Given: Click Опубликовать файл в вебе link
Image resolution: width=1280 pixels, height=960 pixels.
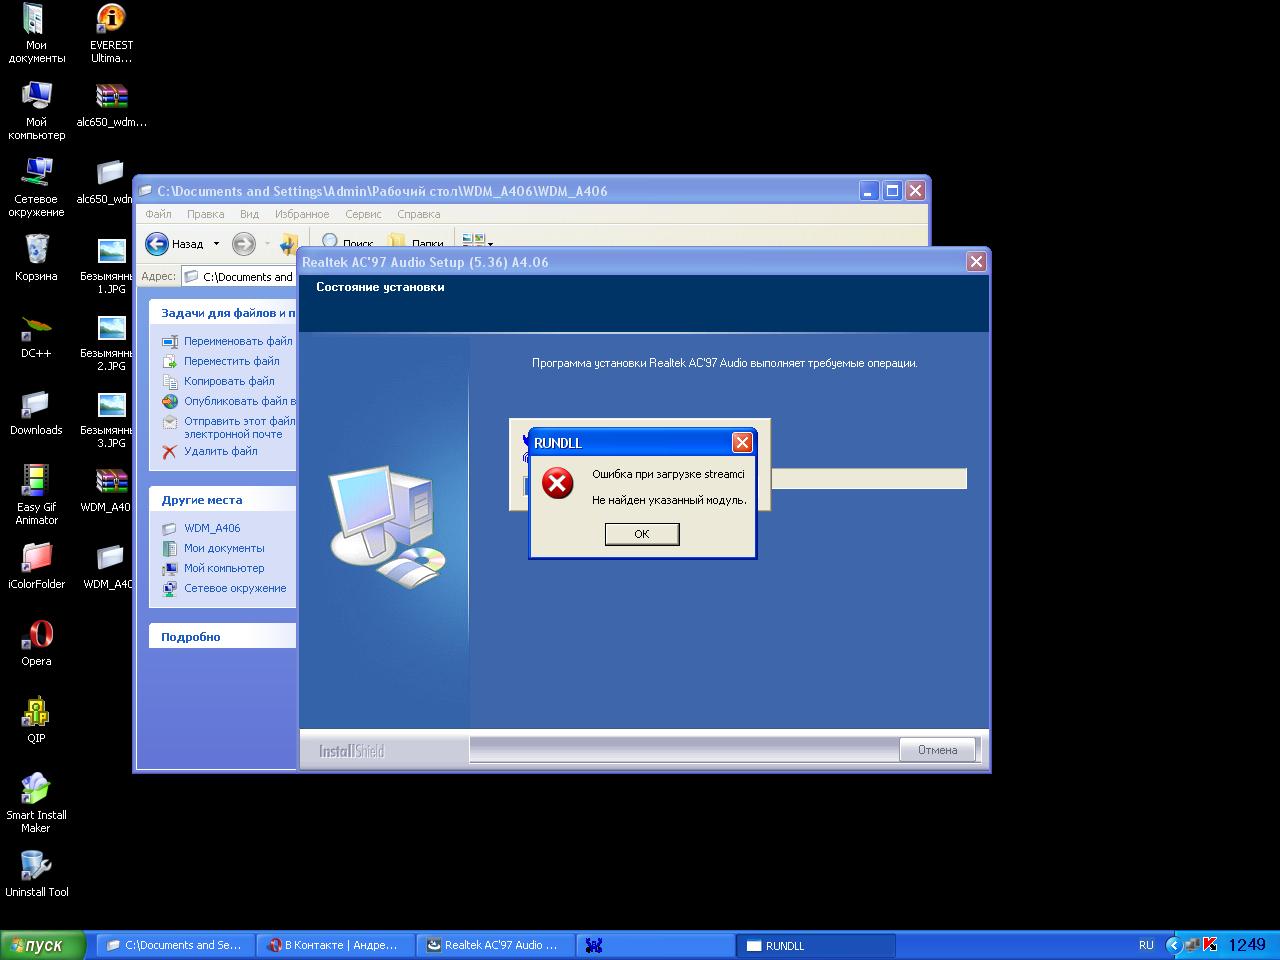Looking at the screenshot, I should pyautogui.click(x=239, y=401).
